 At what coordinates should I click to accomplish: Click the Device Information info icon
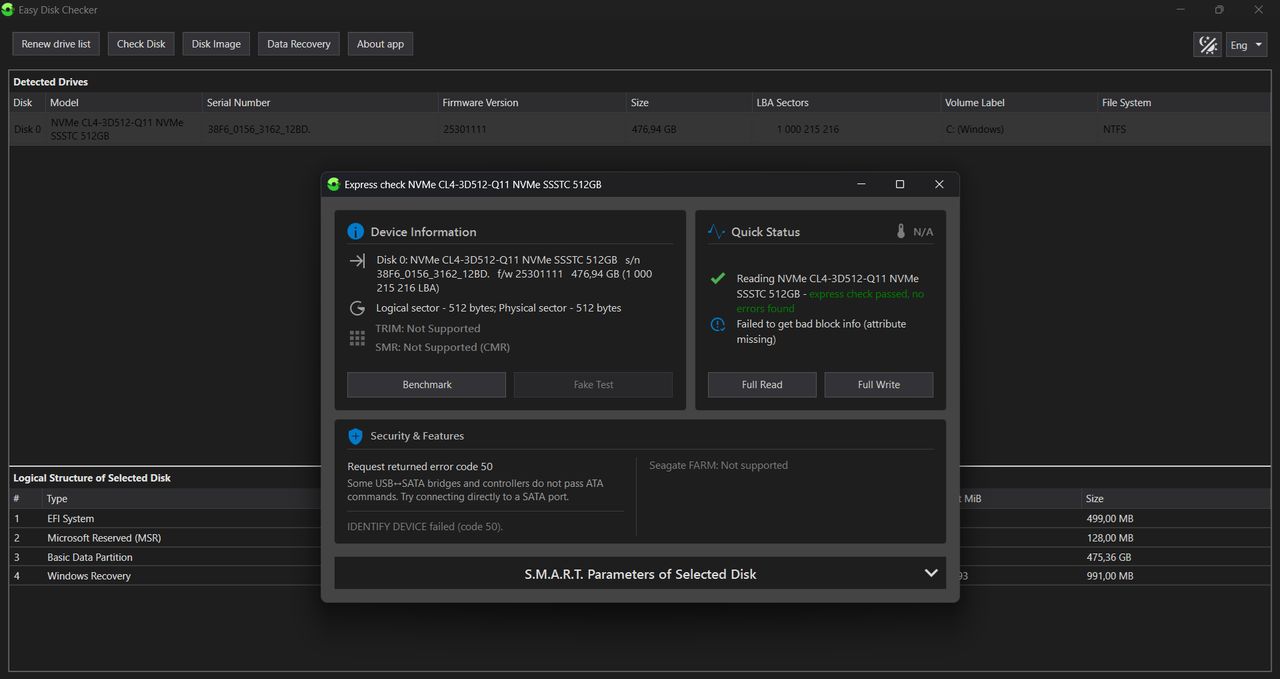pyautogui.click(x=355, y=232)
